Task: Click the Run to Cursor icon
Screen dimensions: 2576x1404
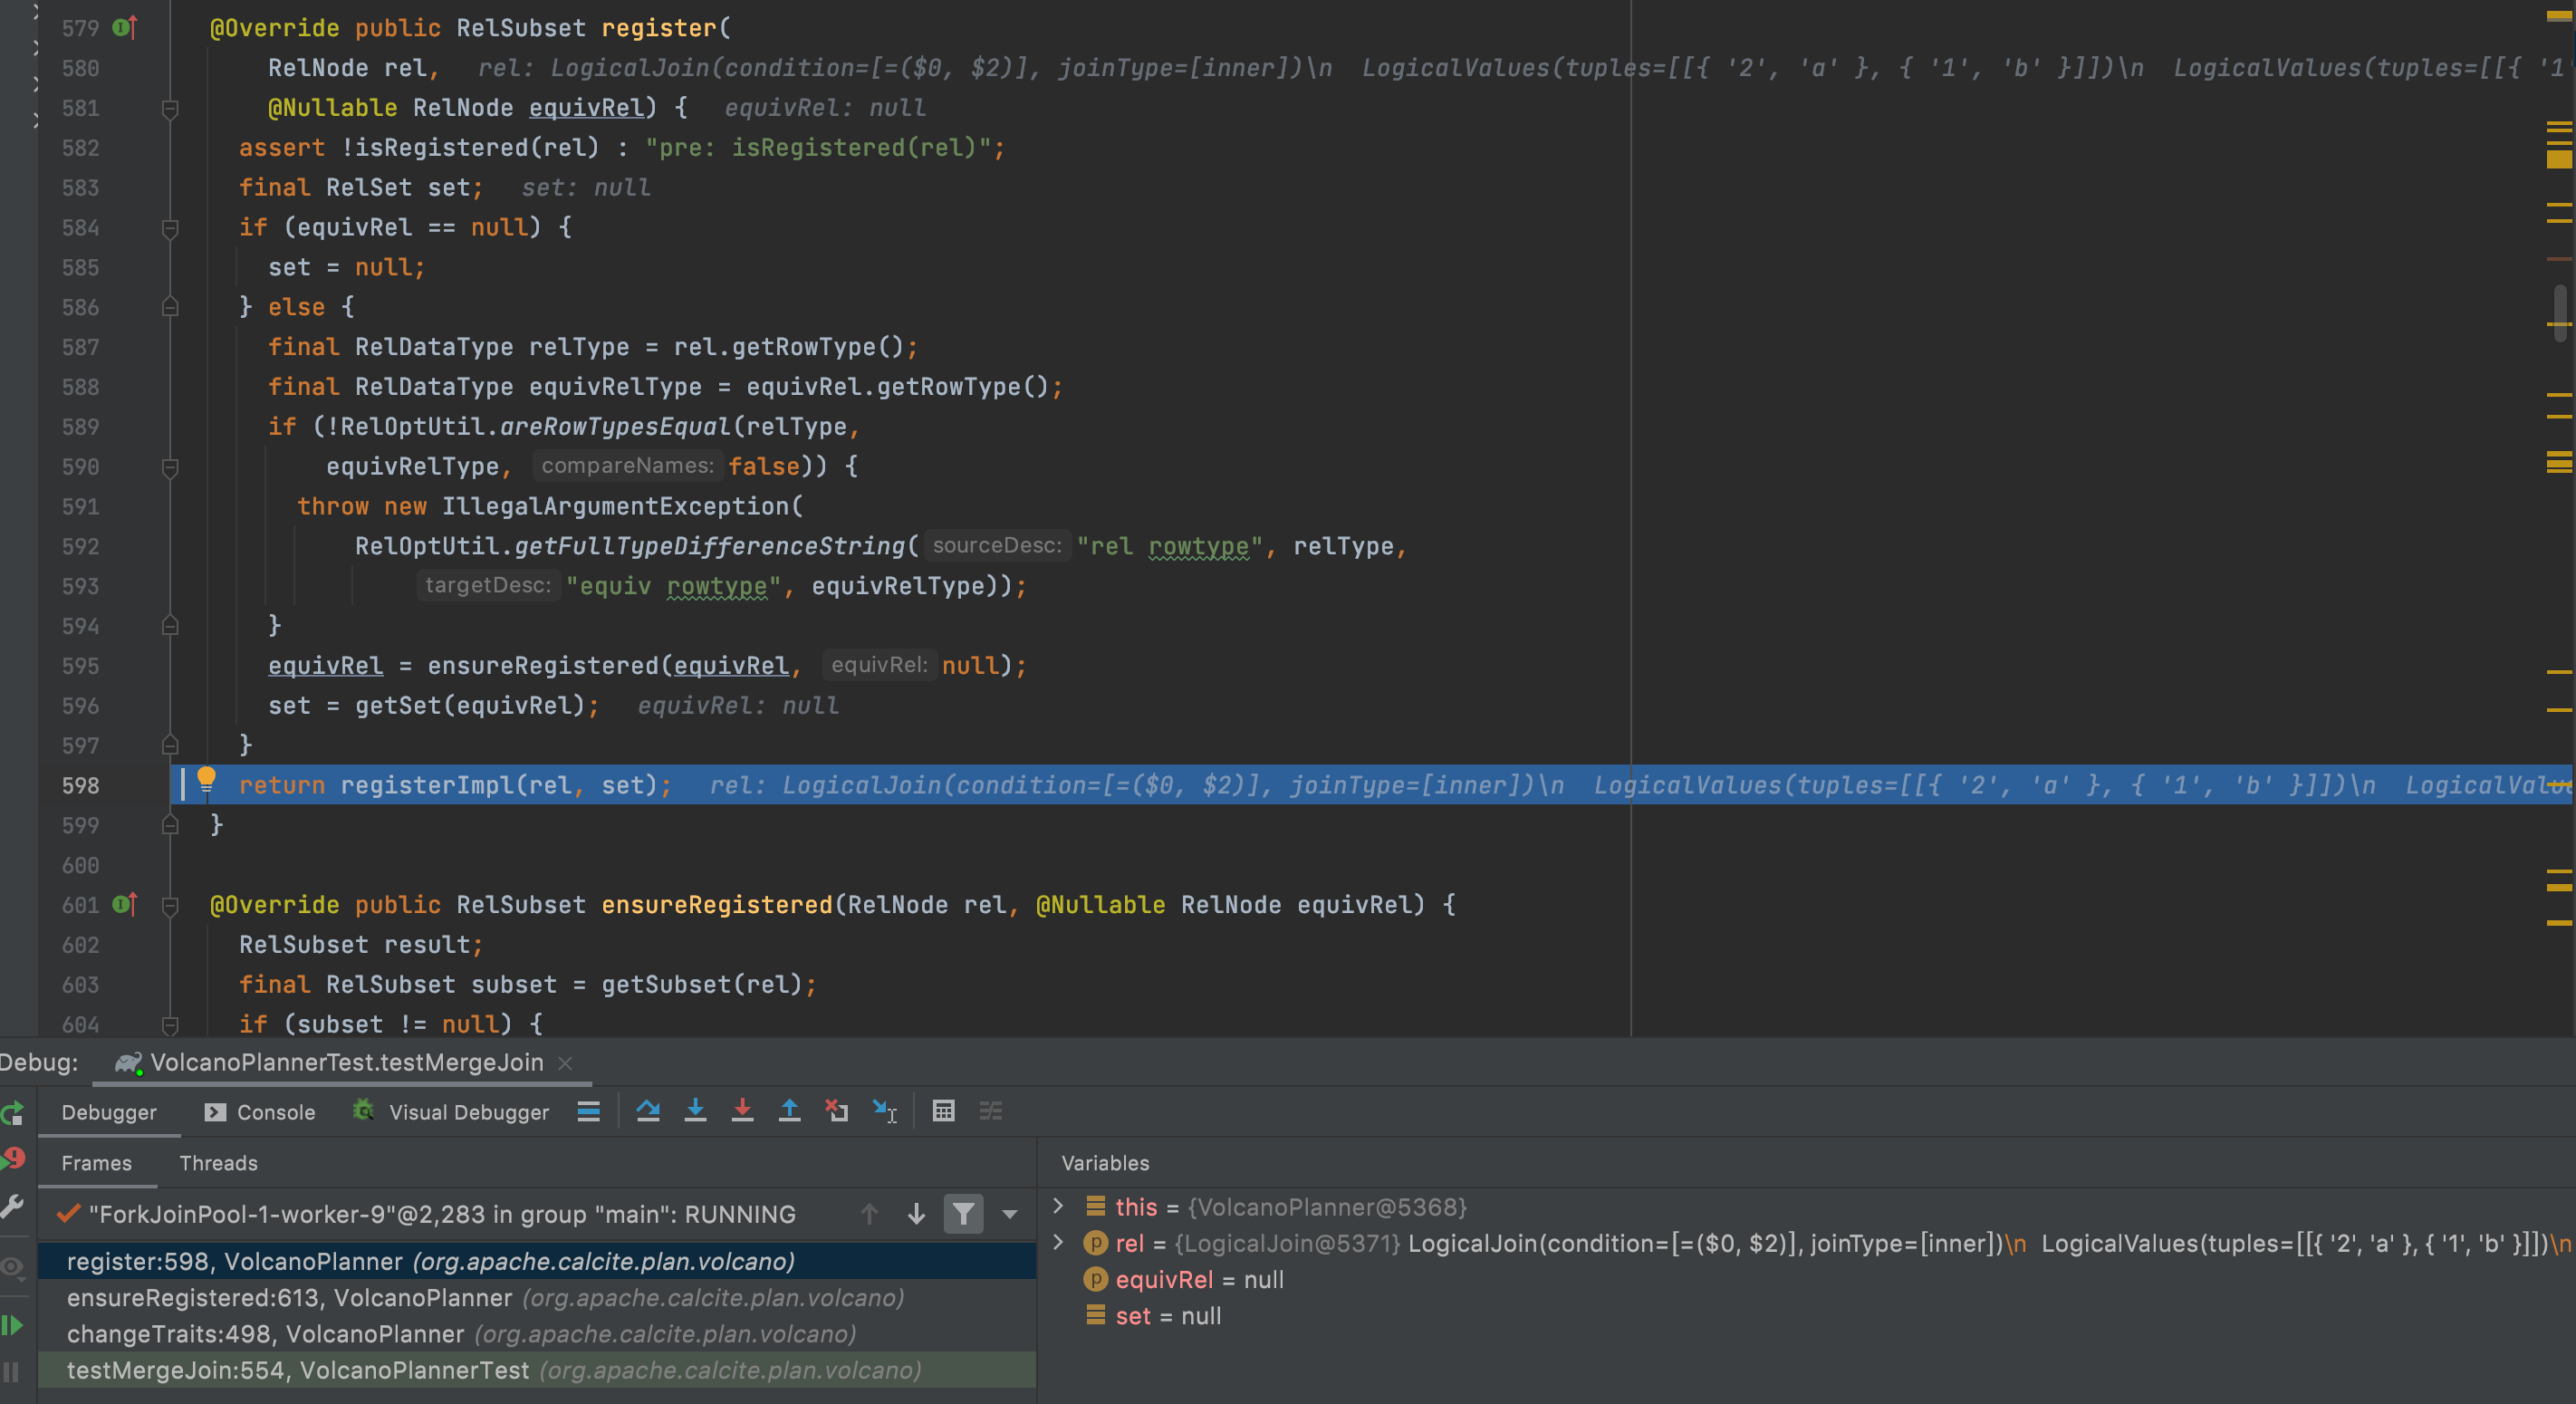Action: click(885, 1111)
